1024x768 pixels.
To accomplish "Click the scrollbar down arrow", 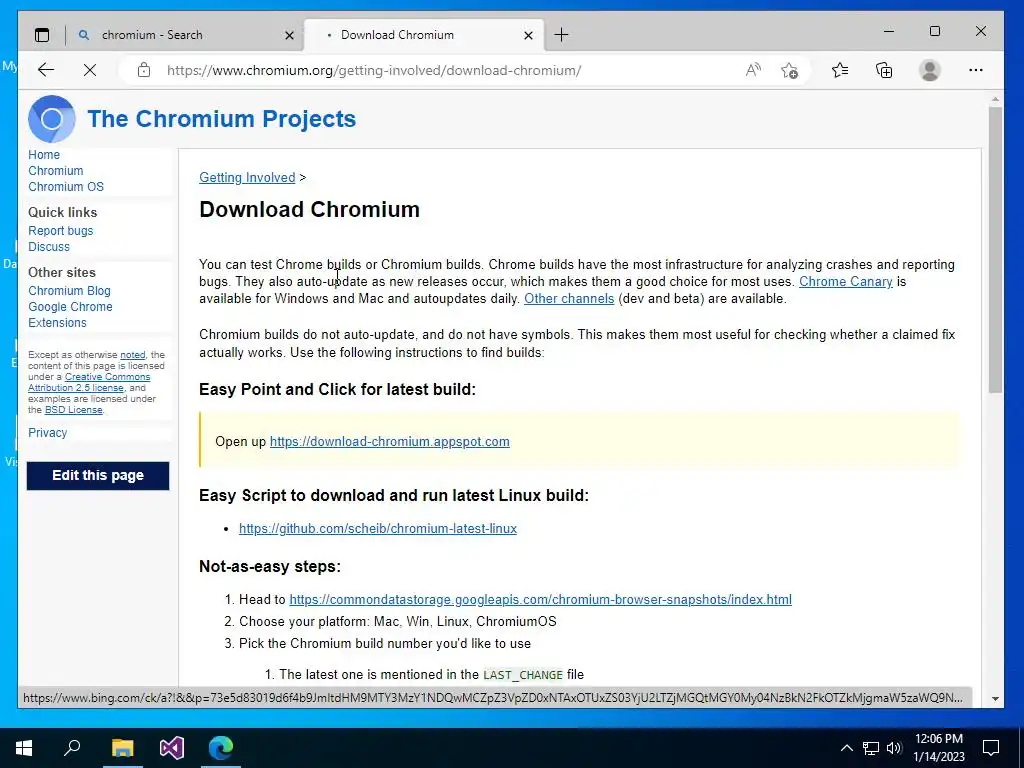I will point(995,698).
